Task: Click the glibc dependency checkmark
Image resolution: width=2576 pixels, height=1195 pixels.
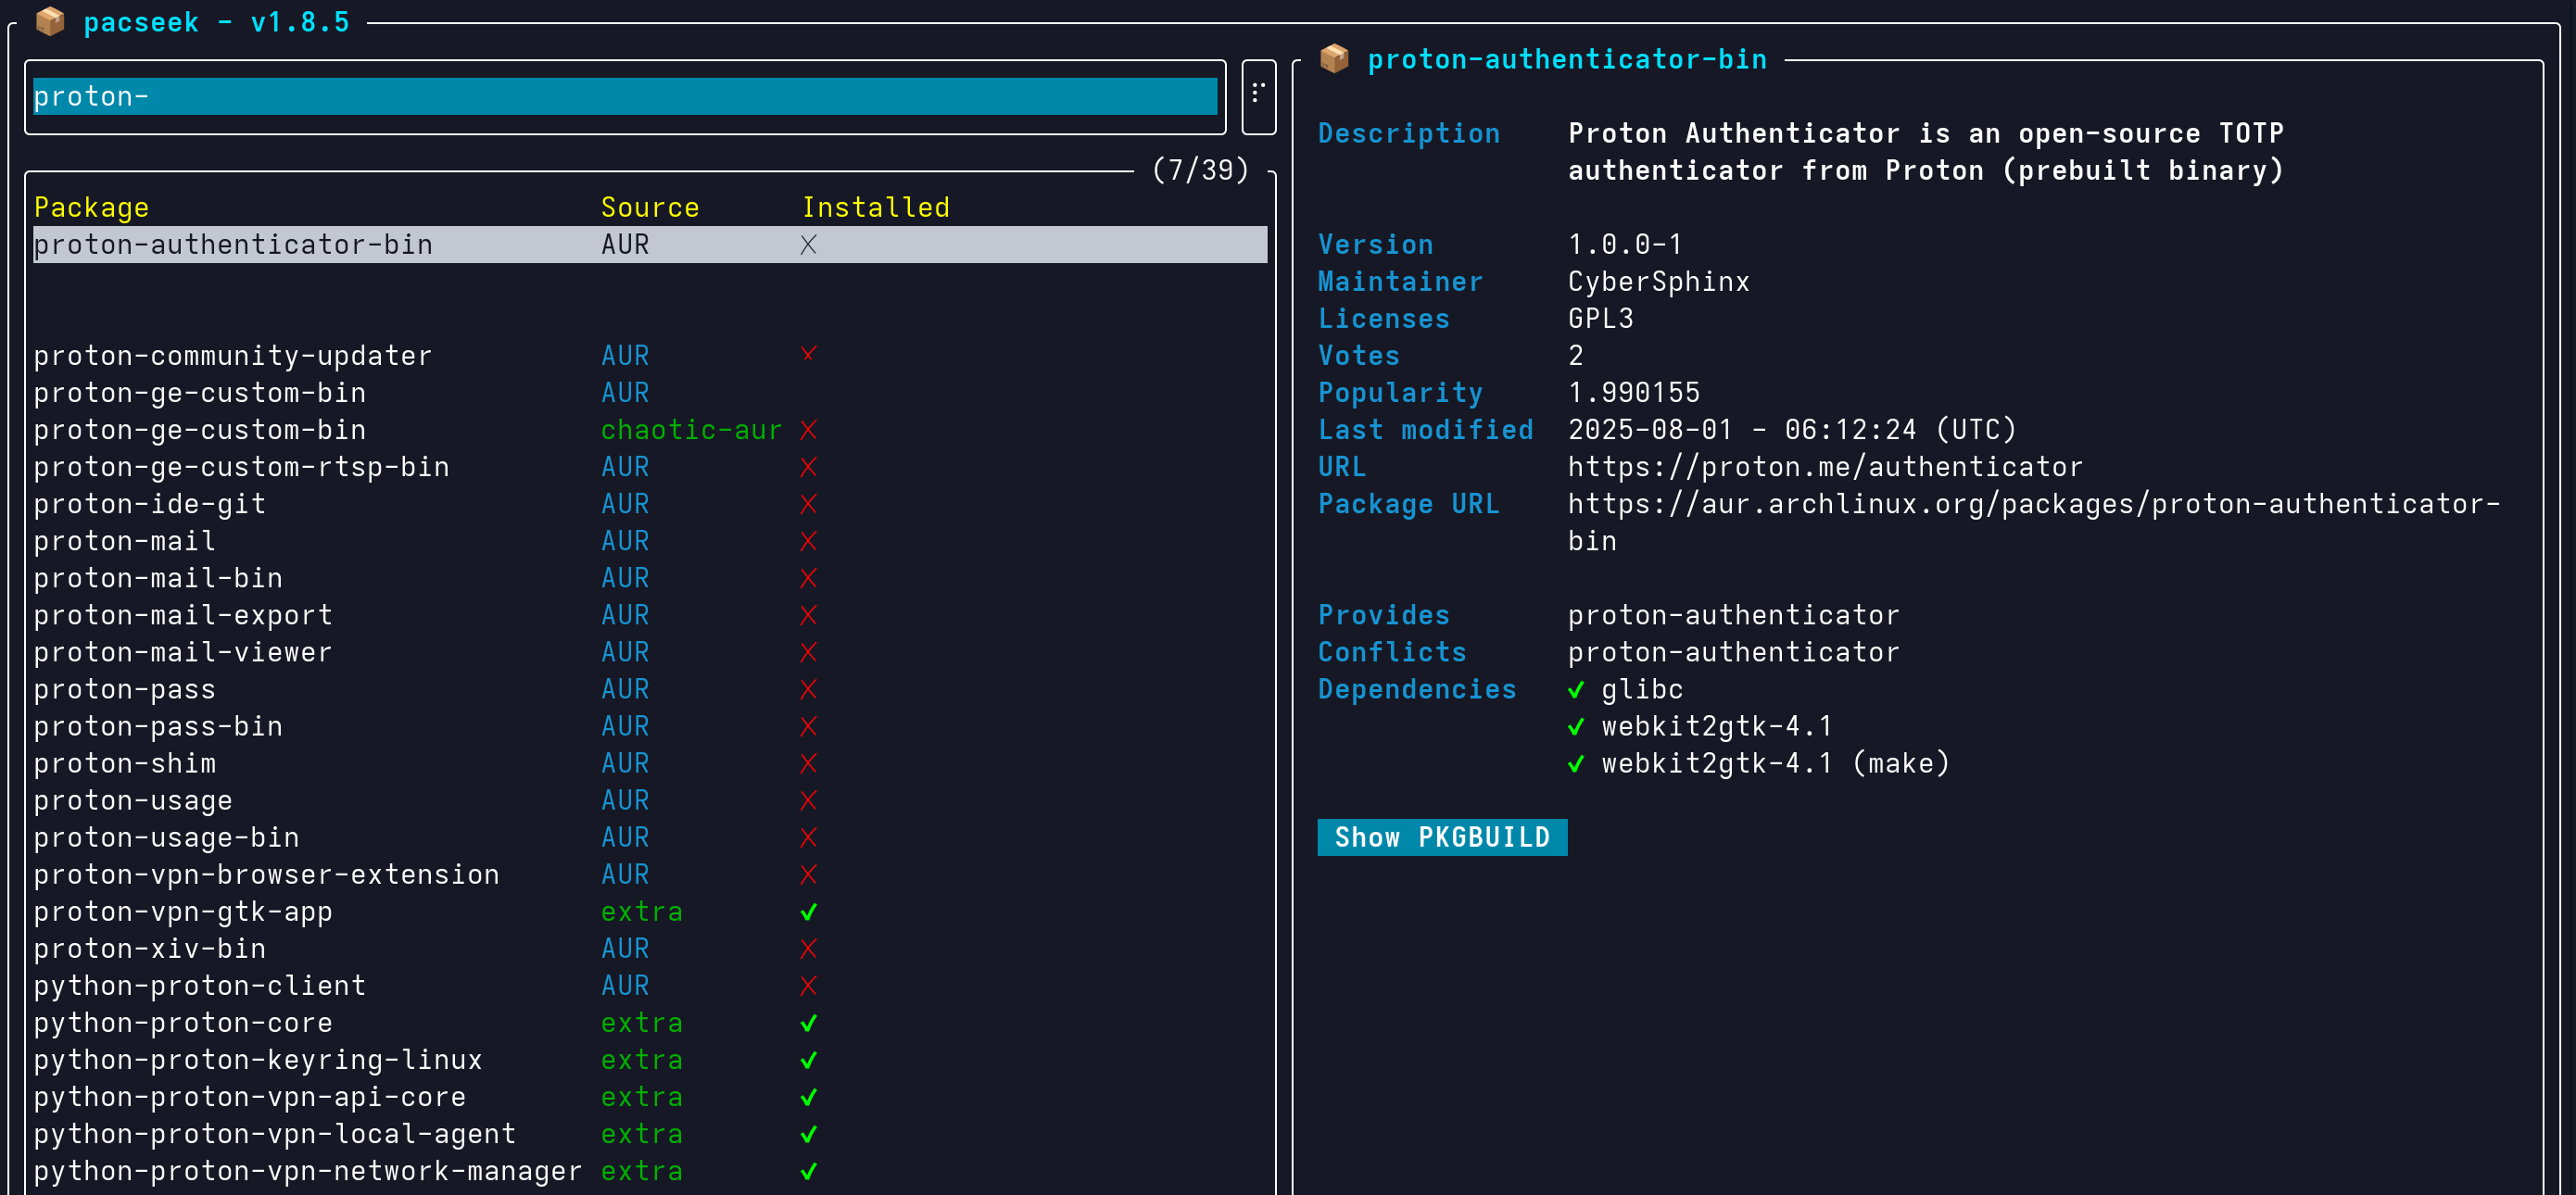Action: [1576, 690]
